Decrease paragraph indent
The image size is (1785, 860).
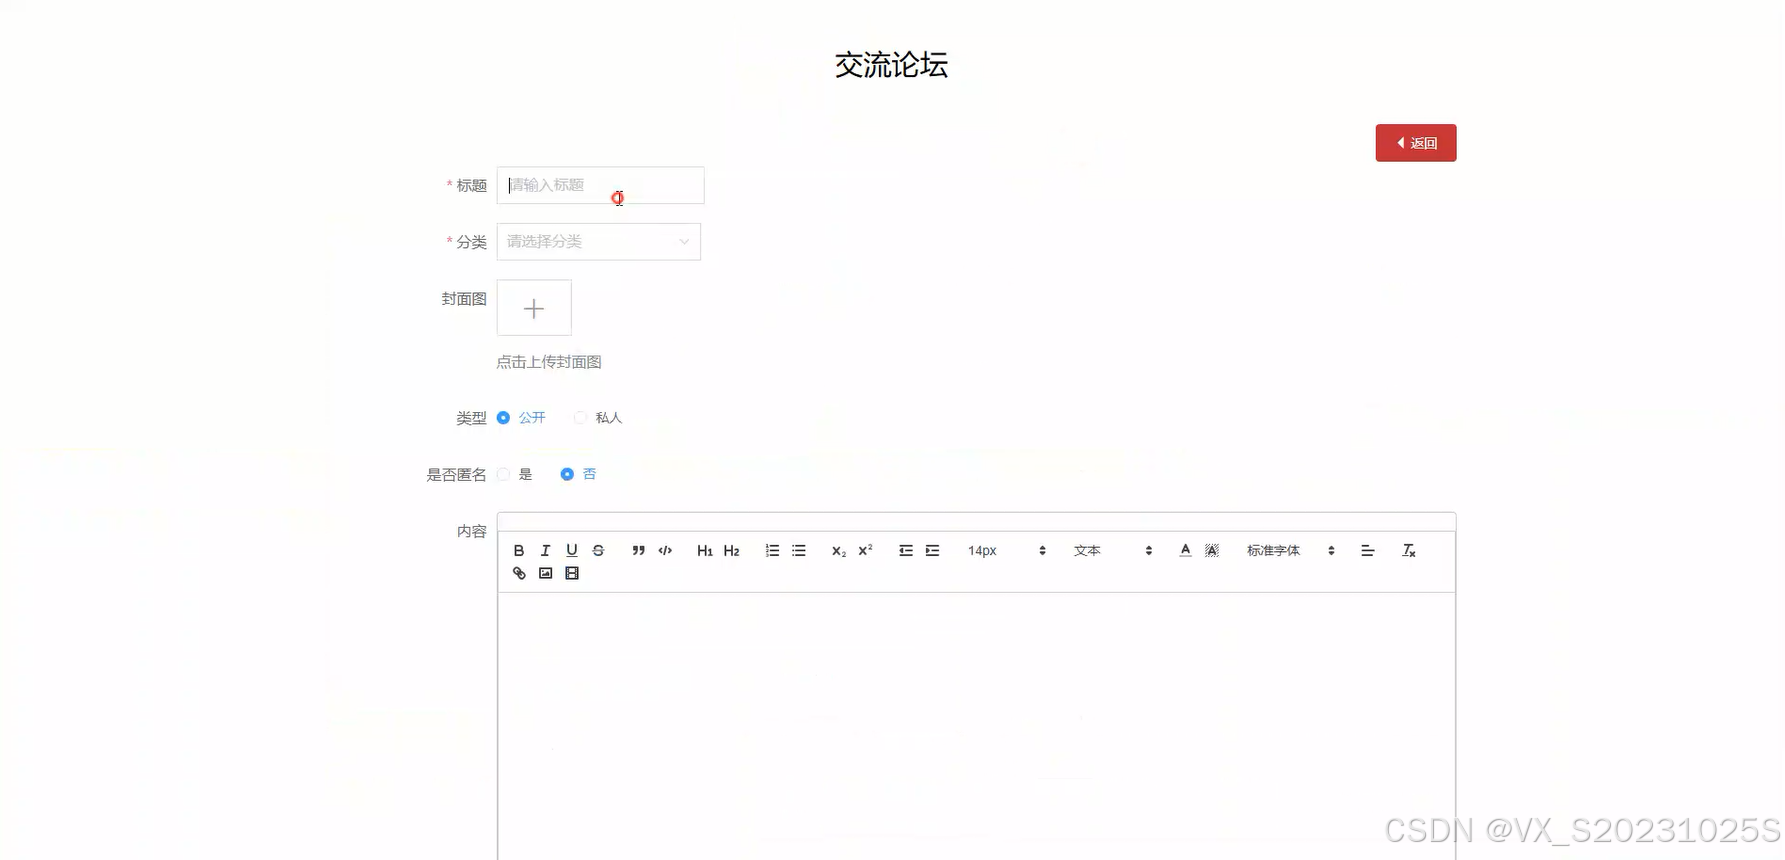click(906, 551)
